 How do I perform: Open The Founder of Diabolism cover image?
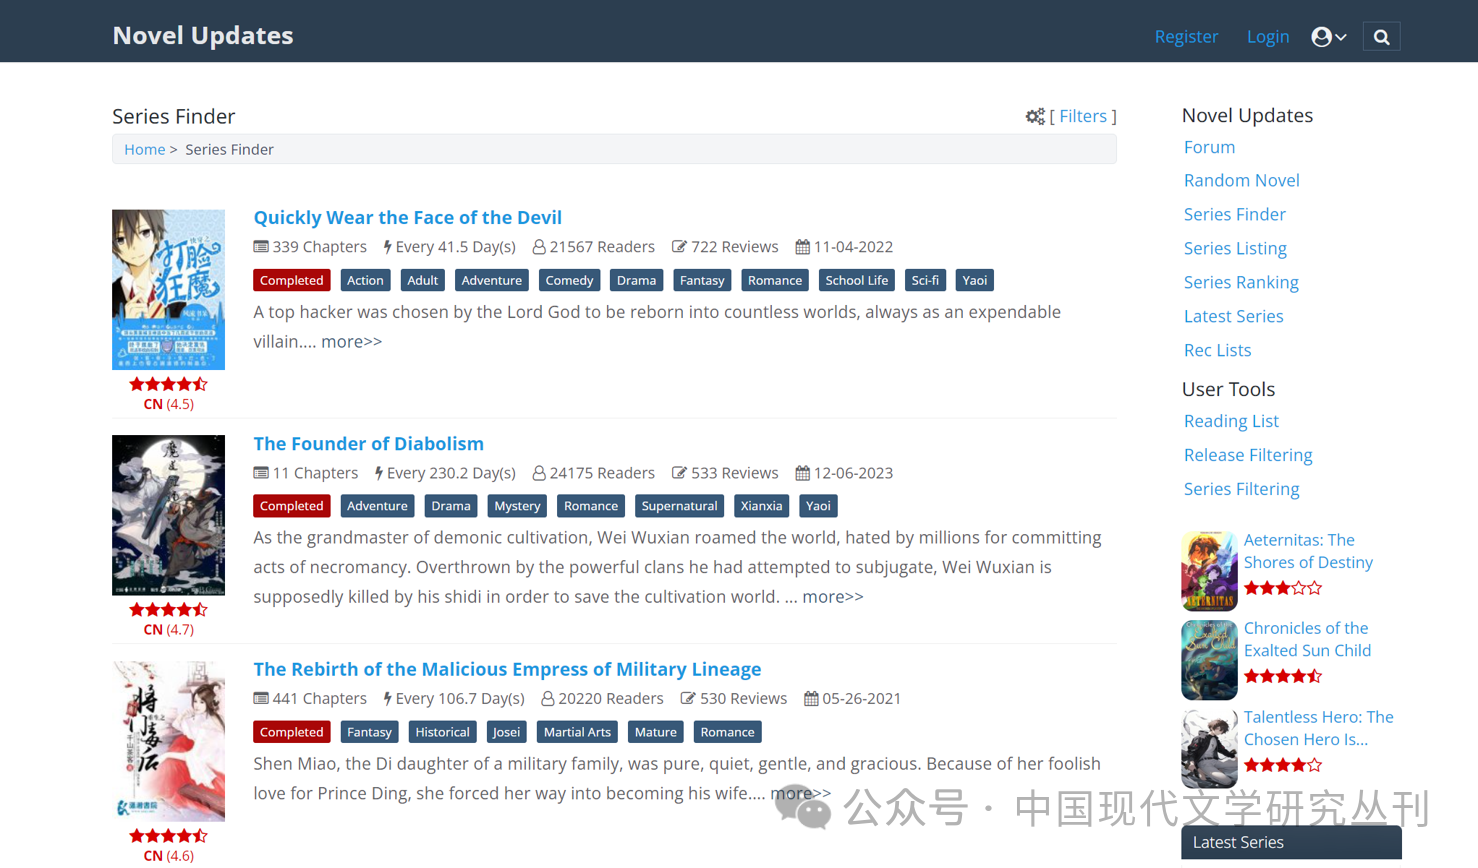[168, 515]
